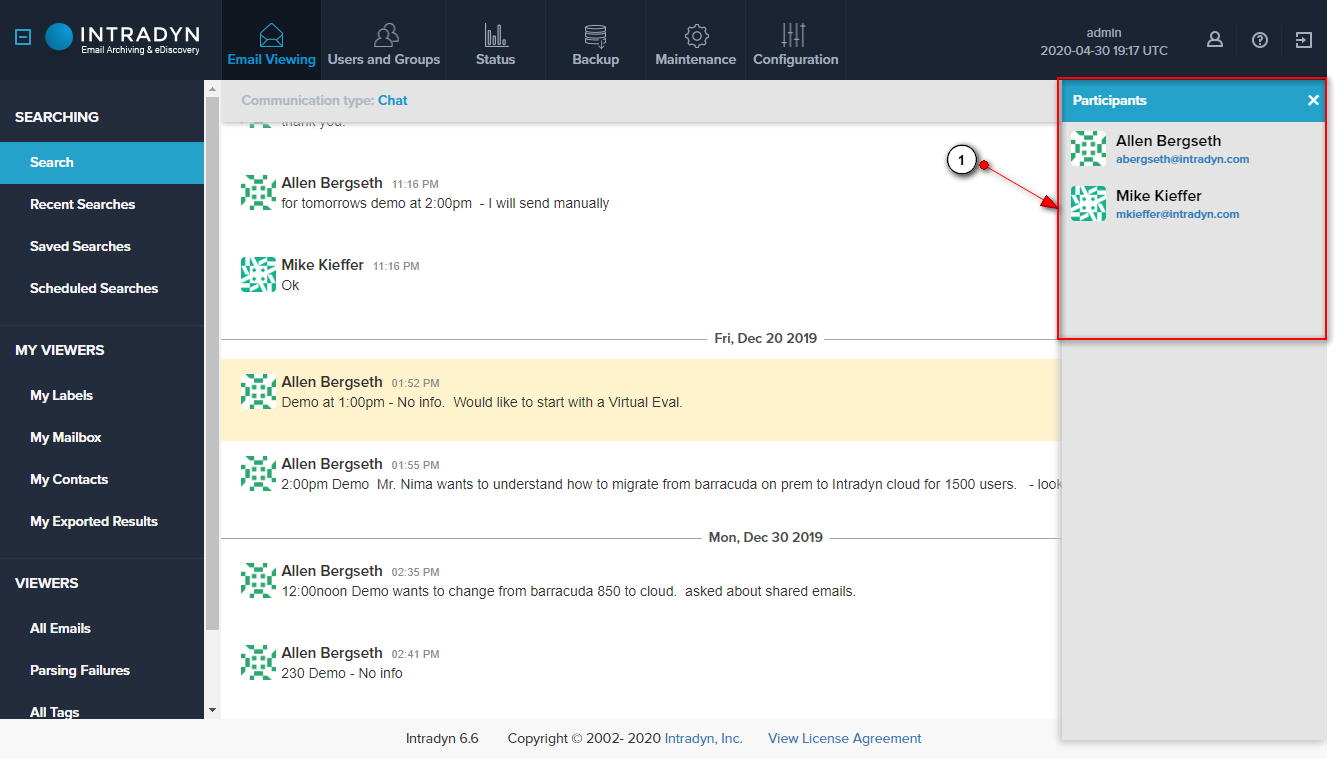Image resolution: width=1337 pixels, height=759 pixels.
Task: Click Mike Kieffer's 'Ok' message text
Action: click(290, 285)
